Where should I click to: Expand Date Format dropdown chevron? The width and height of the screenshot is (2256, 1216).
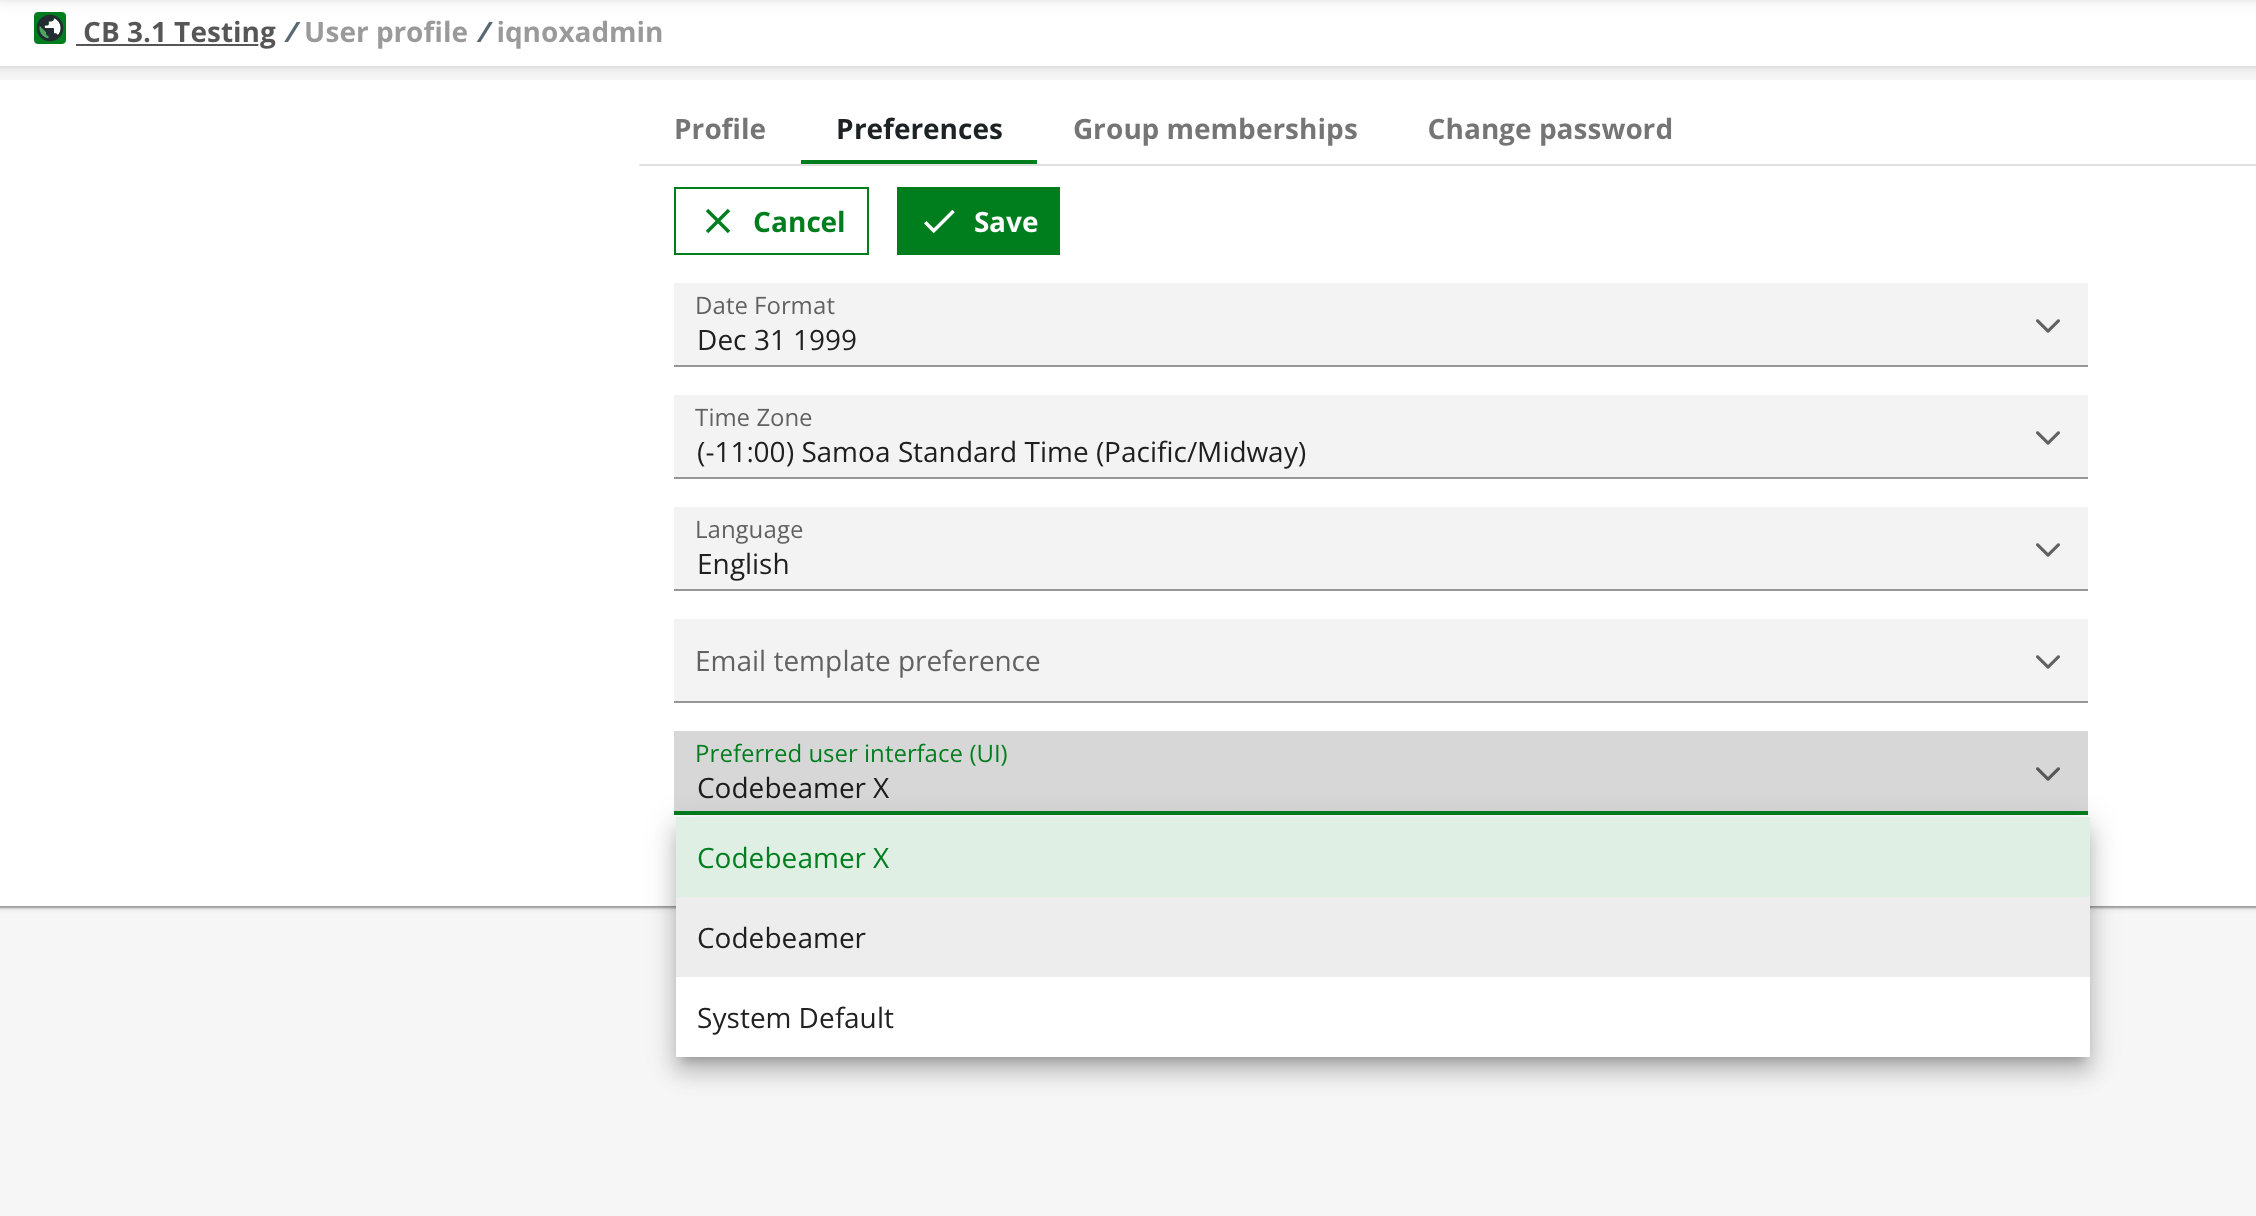click(2047, 326)
